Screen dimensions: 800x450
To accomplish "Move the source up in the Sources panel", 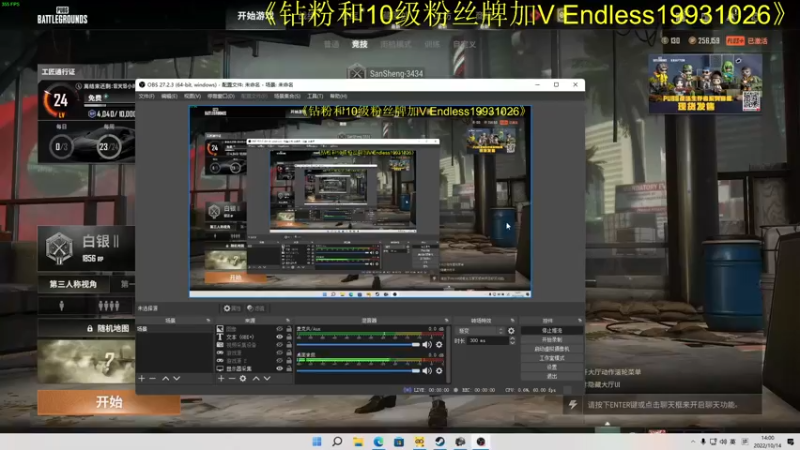I will click(256, 379).
